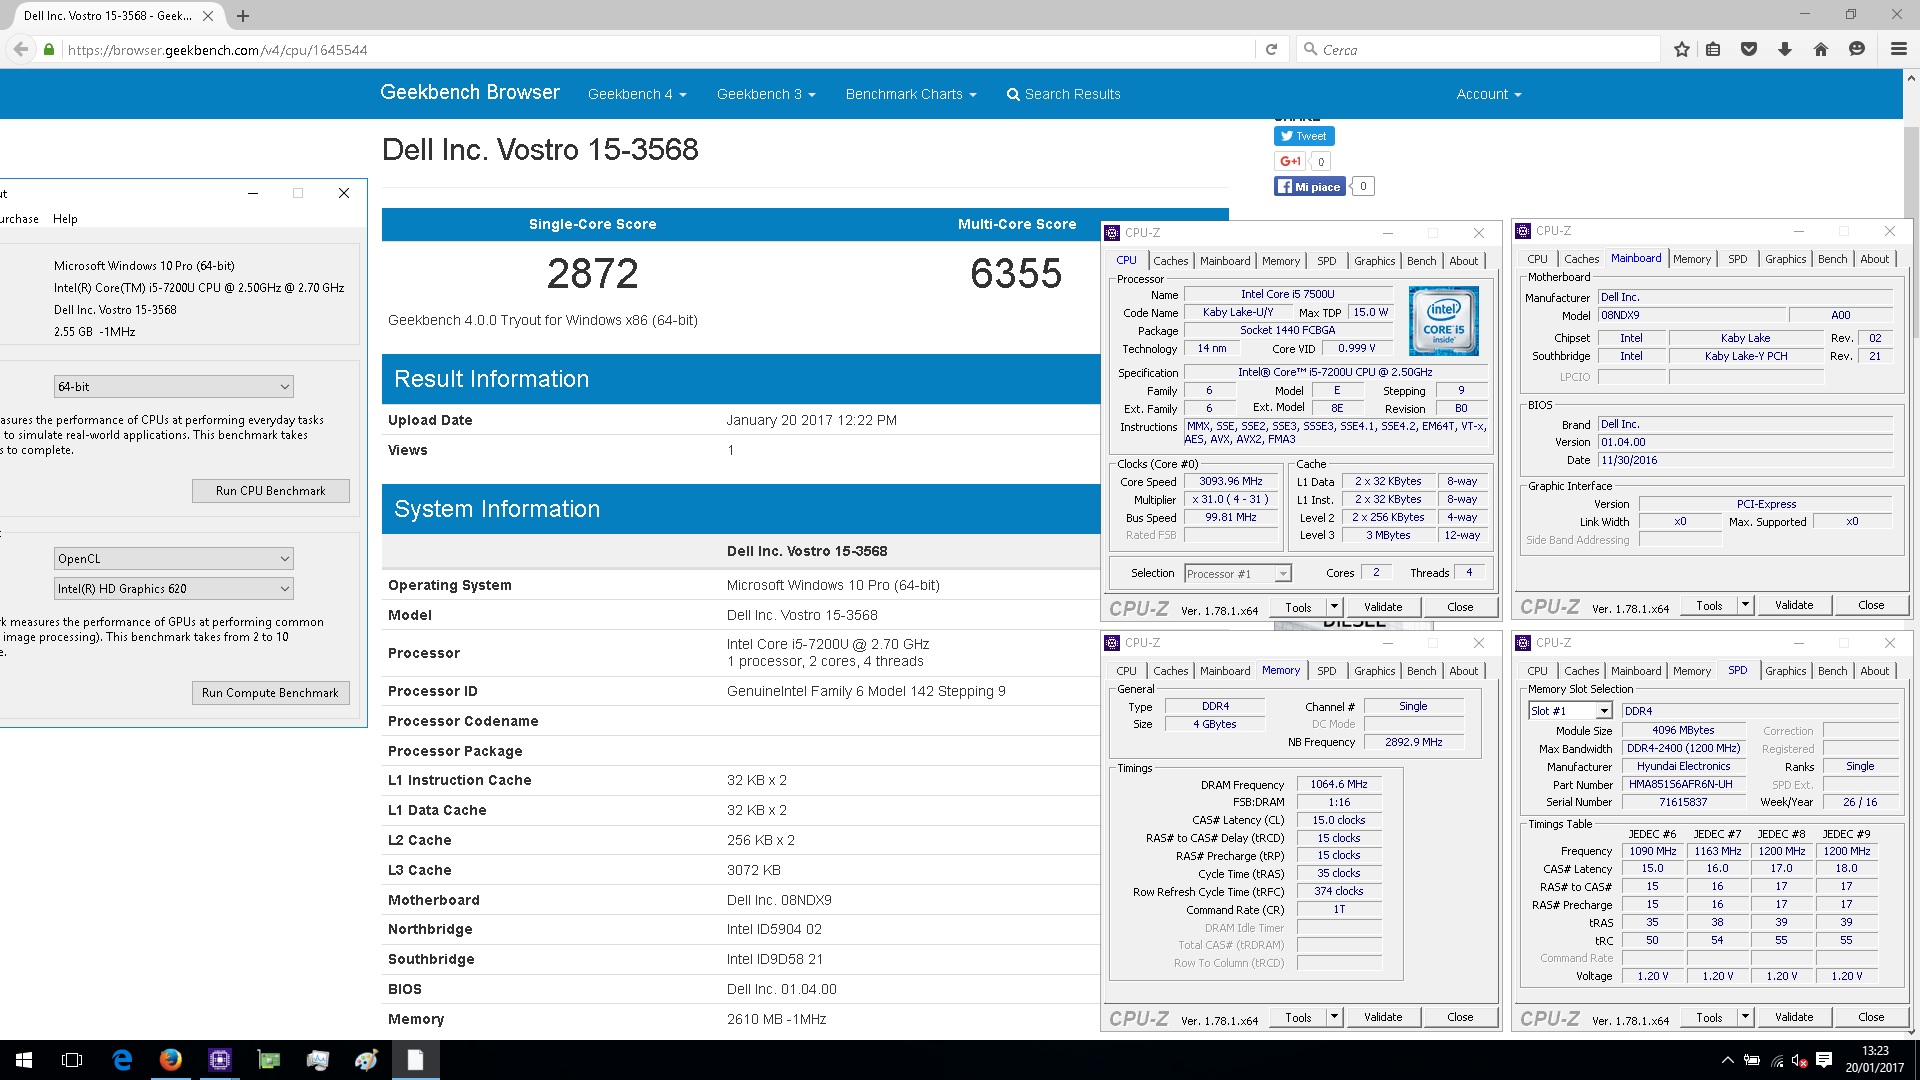1920x1080 pixels.
Task: Launch Microsoft Edge from the taskbar
Action: (x=122, y=1060)
